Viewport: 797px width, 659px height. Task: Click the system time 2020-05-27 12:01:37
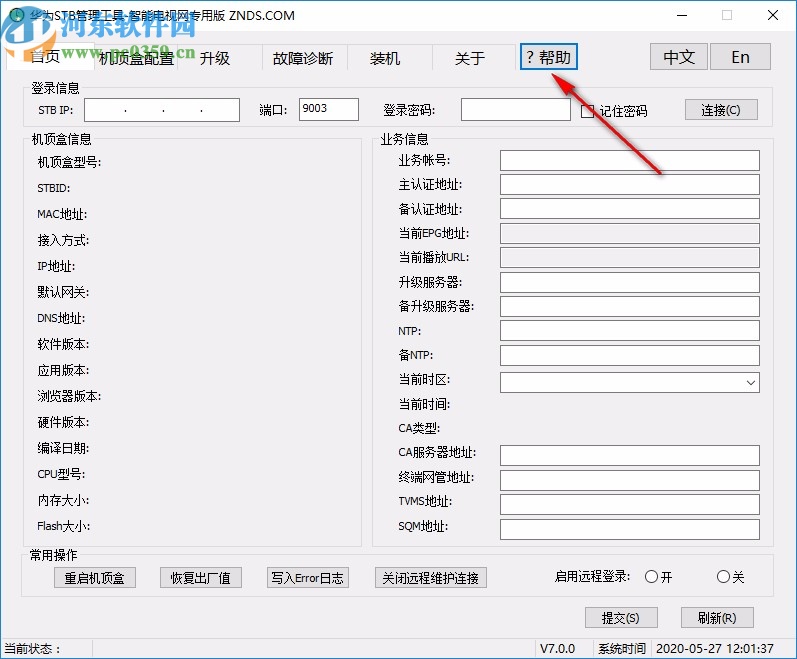715,649
